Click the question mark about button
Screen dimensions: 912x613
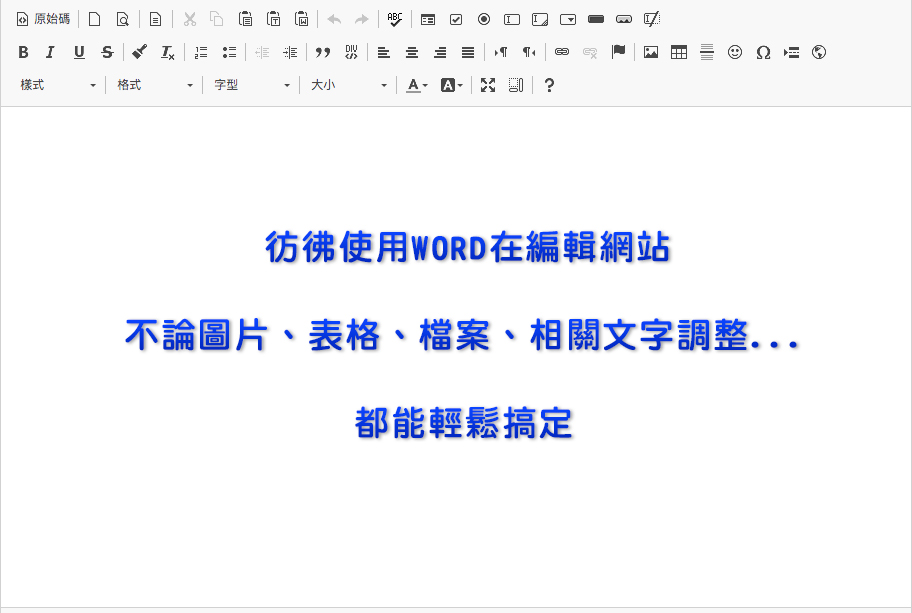coord(549,85)
